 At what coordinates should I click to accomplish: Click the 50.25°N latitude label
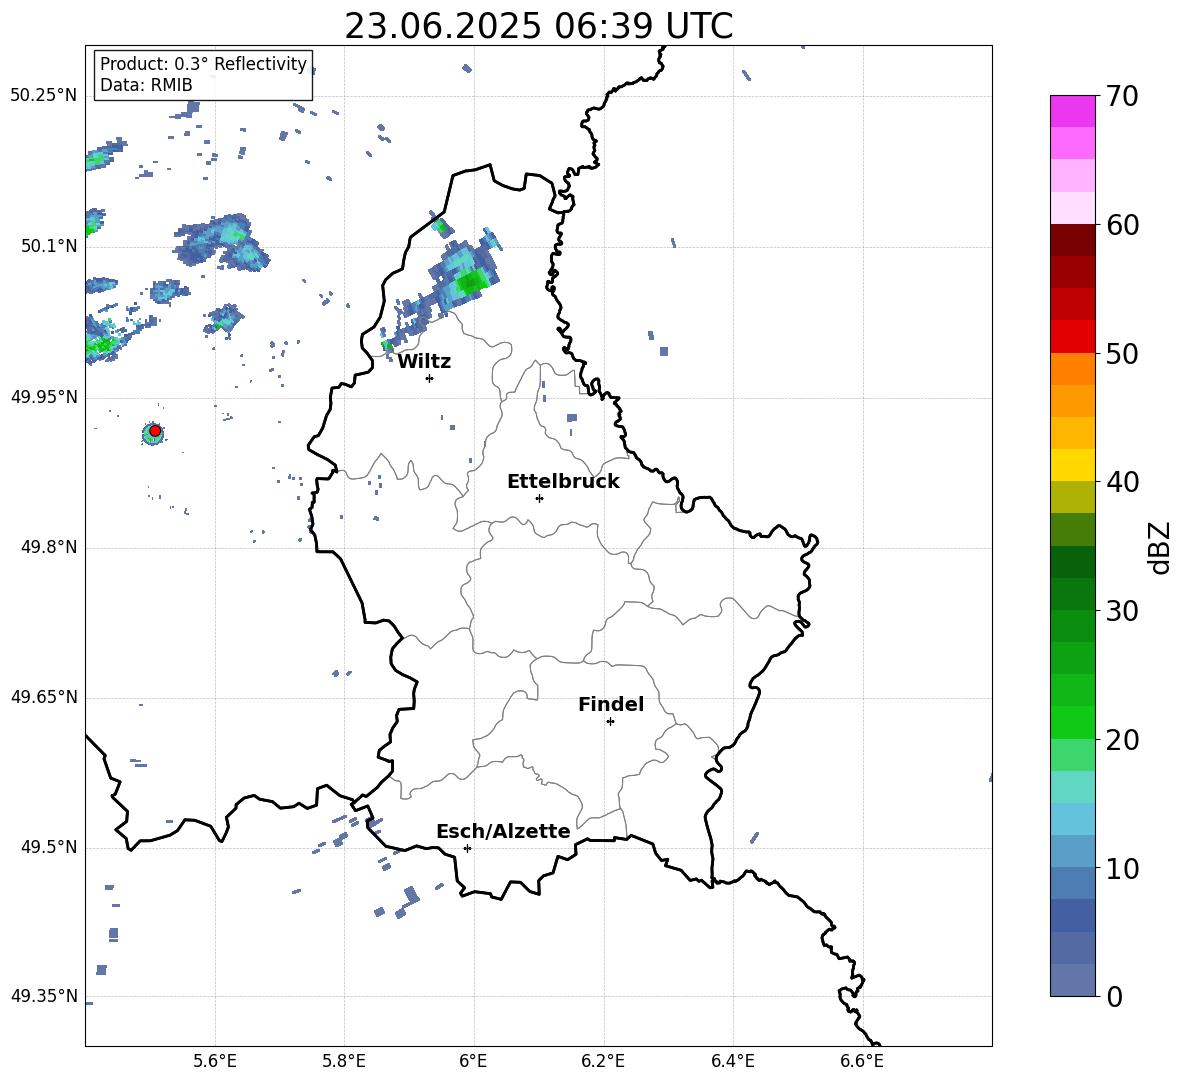43,96
